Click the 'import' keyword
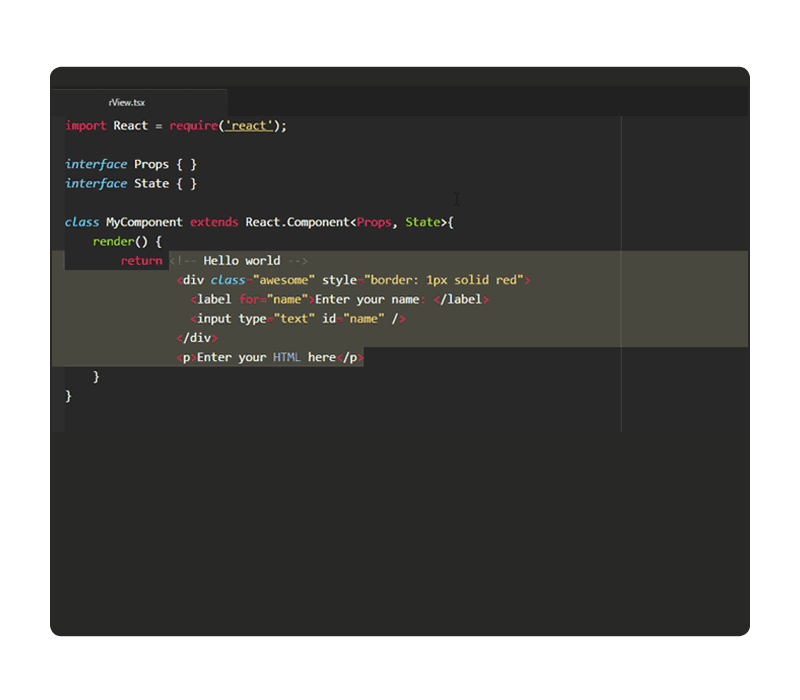The image size is (800, 700). point(86,126)
